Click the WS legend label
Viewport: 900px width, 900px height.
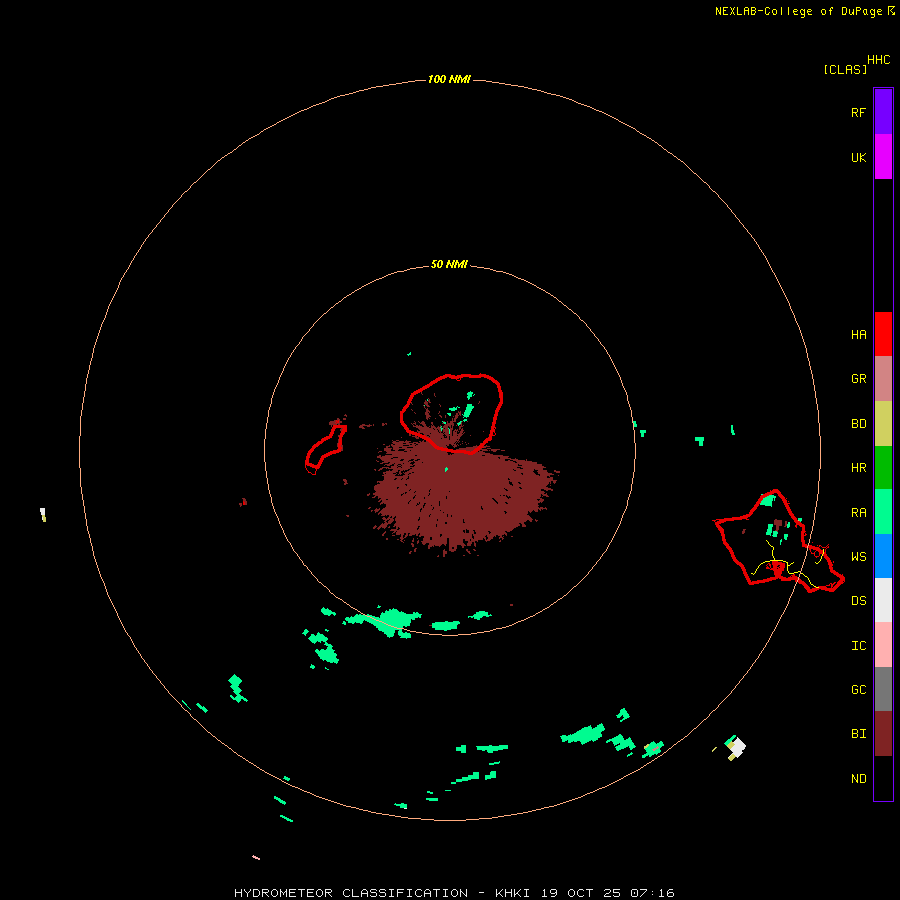coord(859,557)
